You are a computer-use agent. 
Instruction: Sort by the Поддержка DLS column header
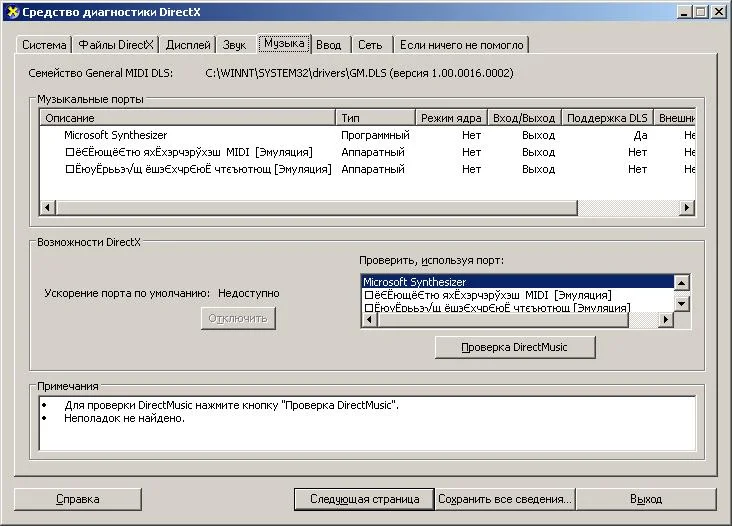(x=607, y=118)
